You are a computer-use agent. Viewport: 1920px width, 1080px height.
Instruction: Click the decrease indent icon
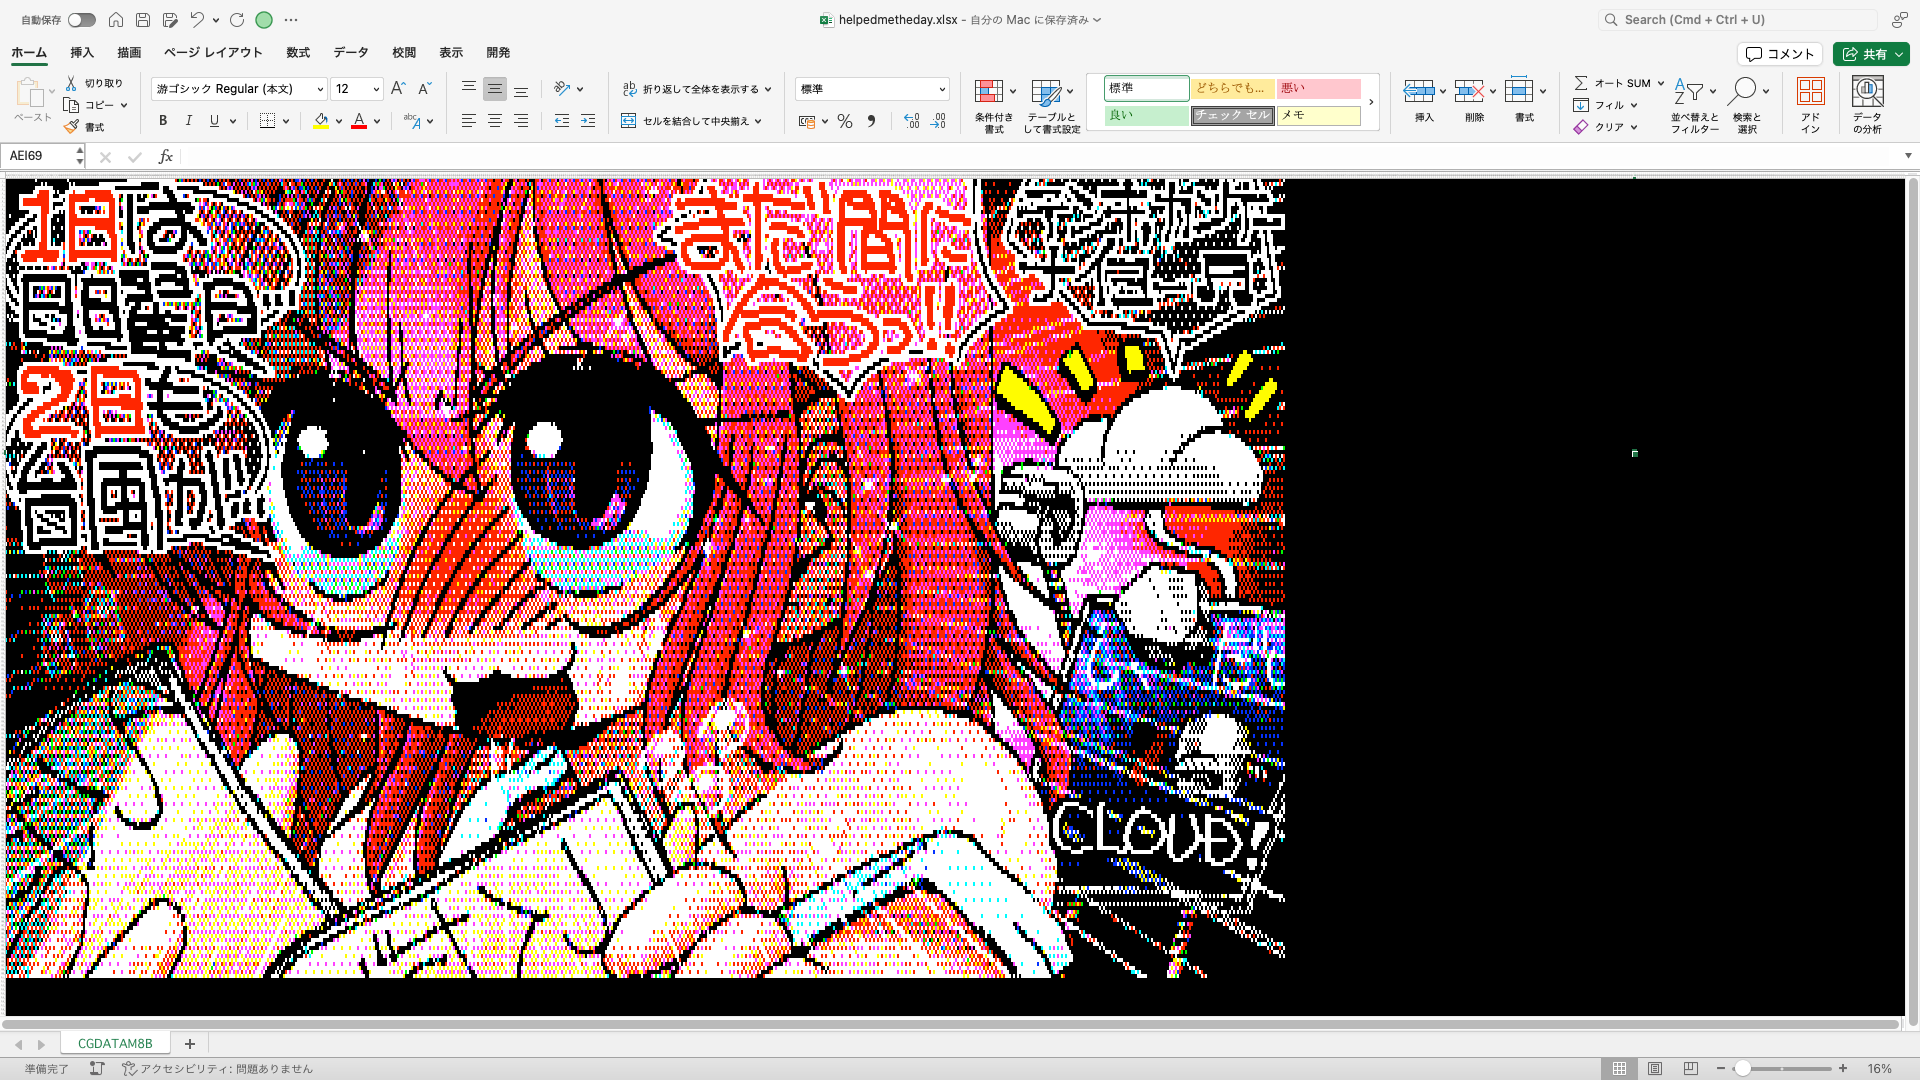point(562,121)
